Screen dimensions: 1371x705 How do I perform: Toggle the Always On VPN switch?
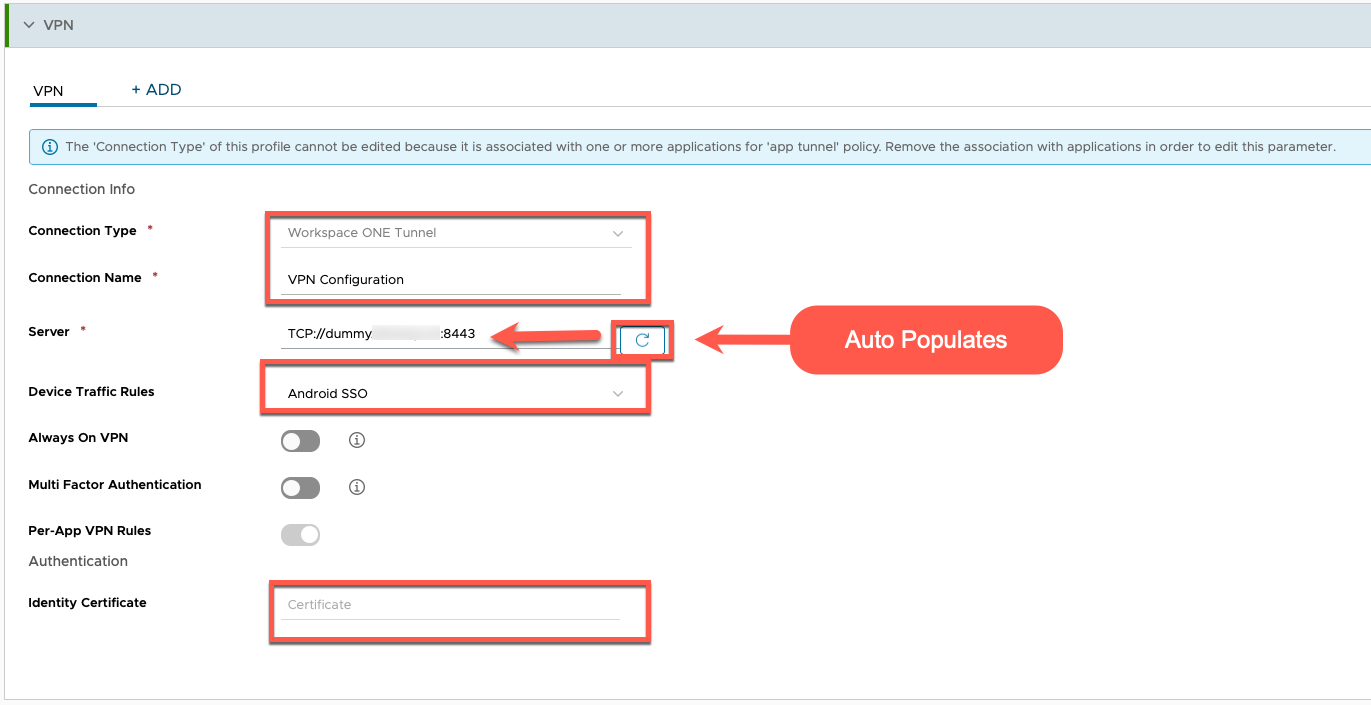tap(300, 440)
